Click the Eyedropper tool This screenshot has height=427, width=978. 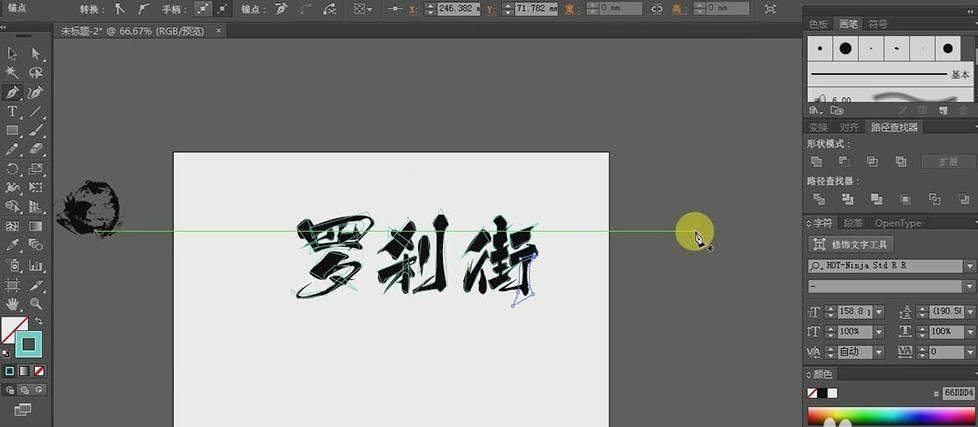(13, 245)
